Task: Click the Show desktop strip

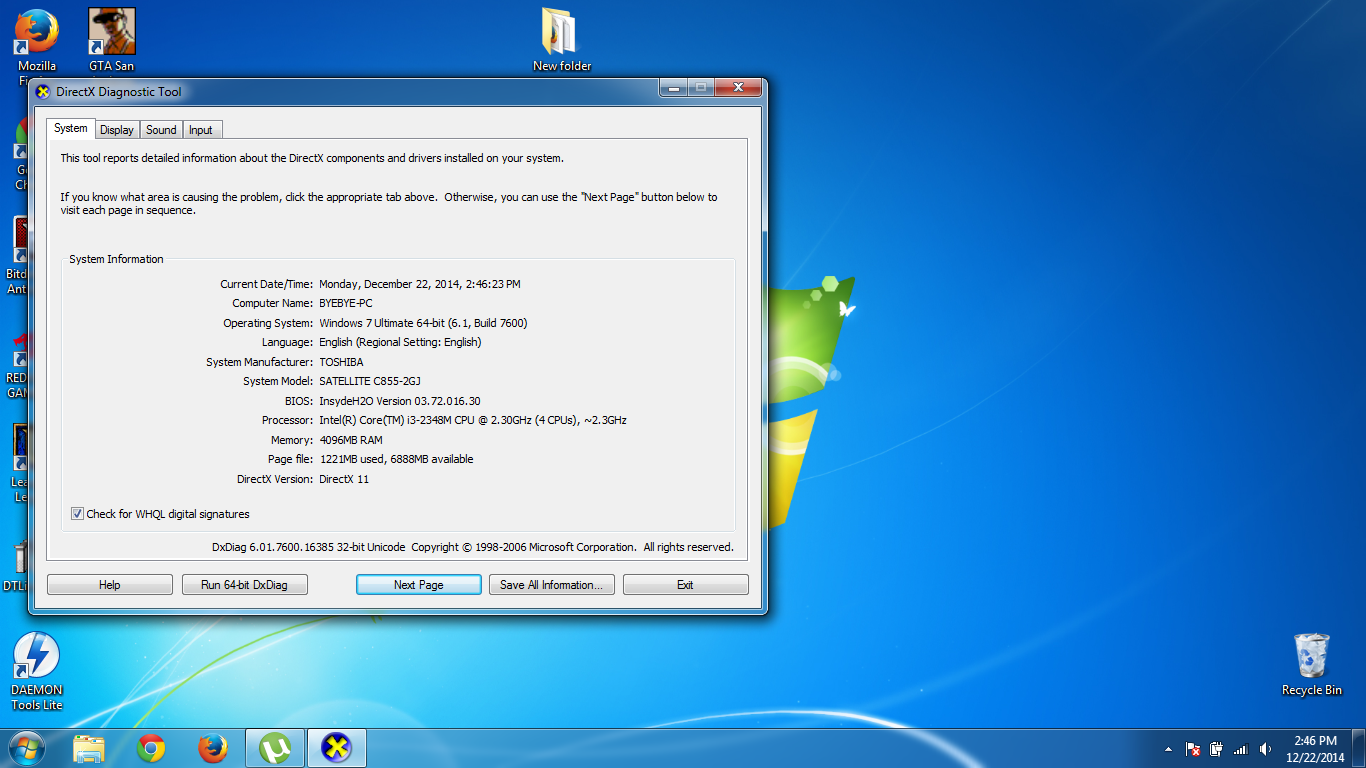Action: [x=1359, y=748]
